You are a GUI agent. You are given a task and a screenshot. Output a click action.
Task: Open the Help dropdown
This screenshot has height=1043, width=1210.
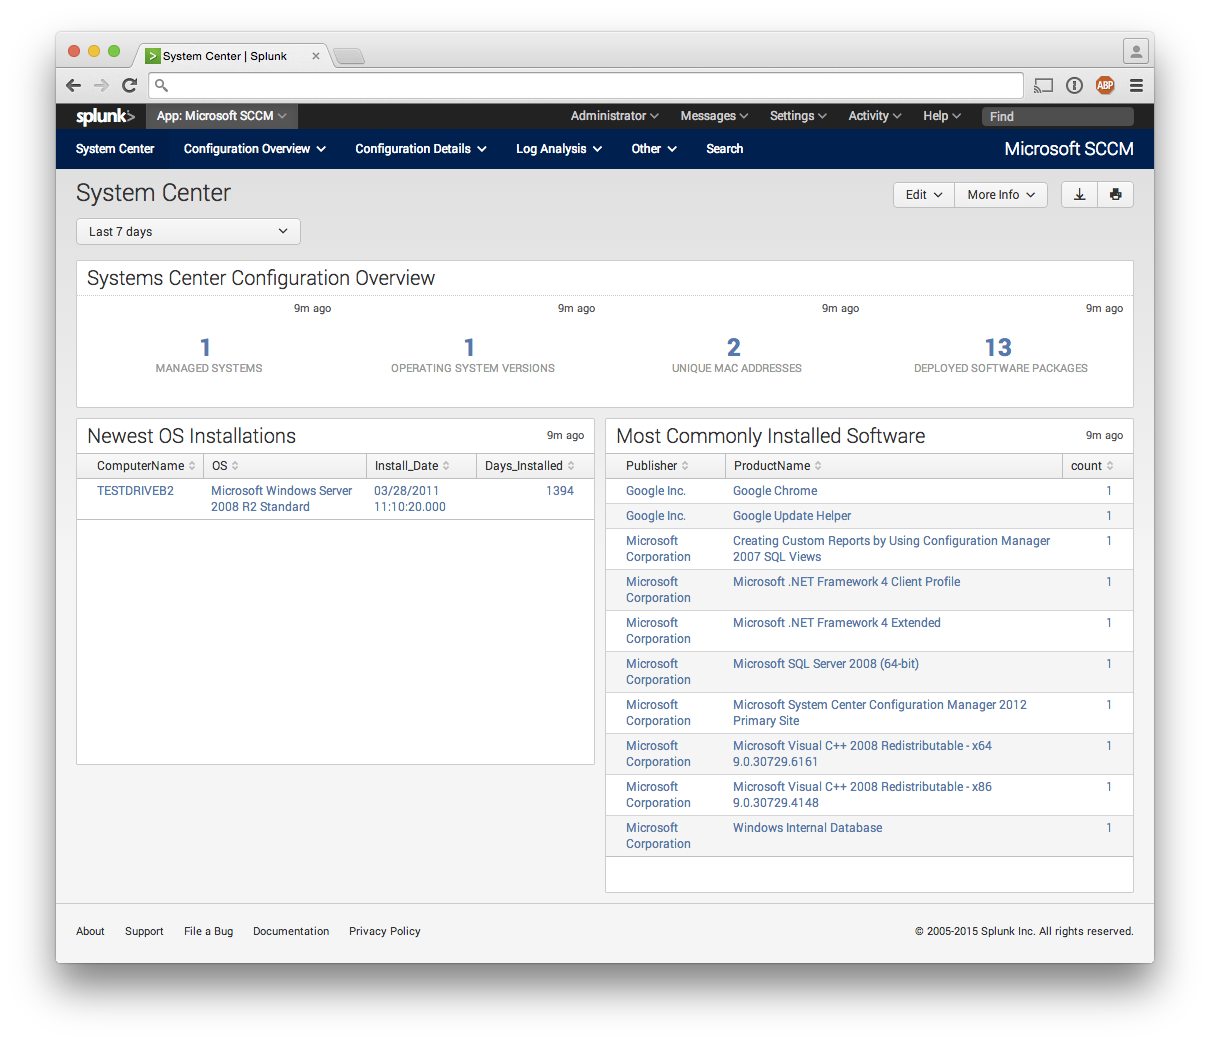(941, 116)
